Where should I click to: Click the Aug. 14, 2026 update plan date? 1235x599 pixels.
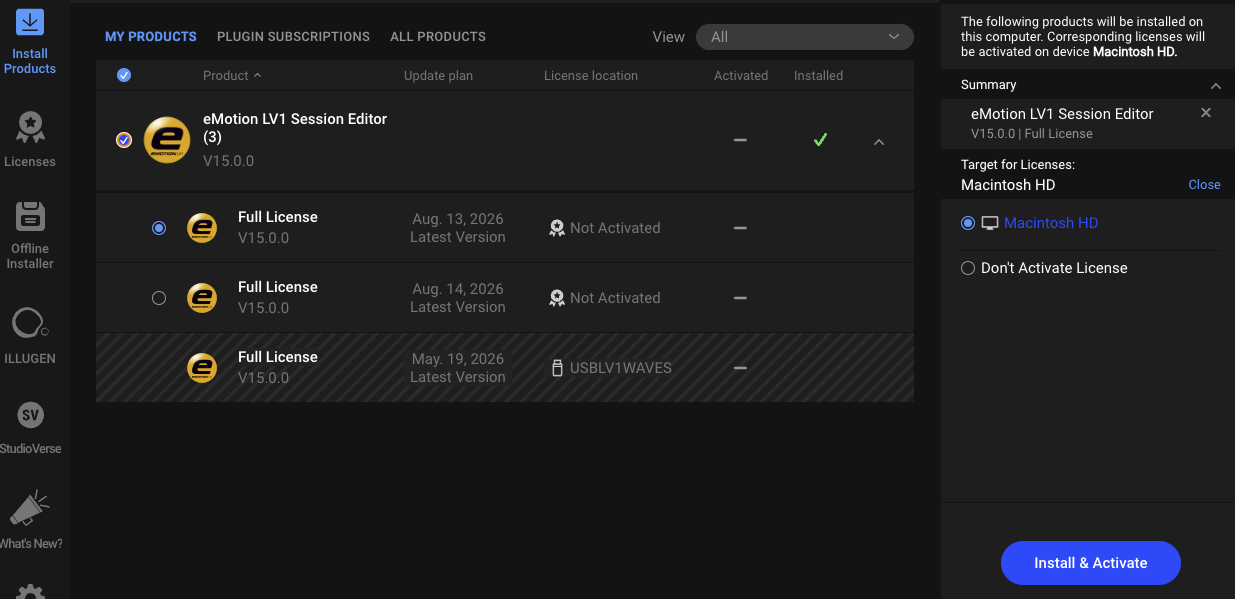[458, 289]
